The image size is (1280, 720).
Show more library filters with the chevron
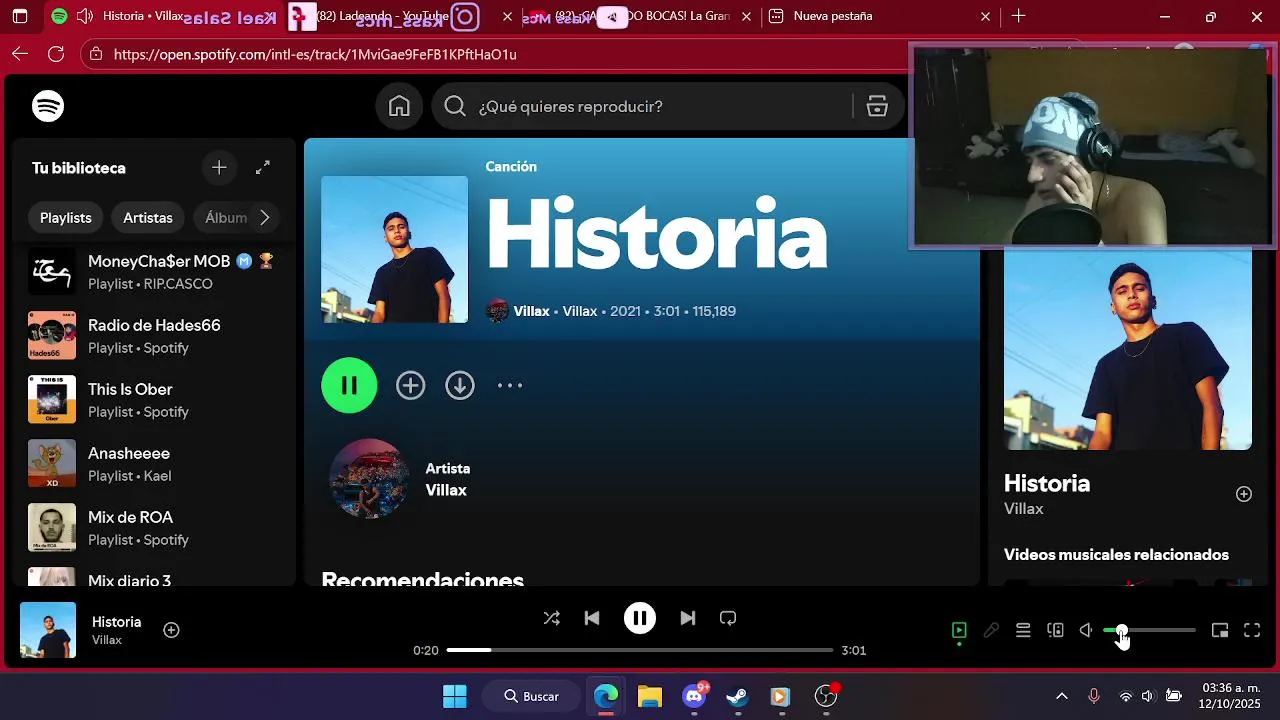coord(264,217)
